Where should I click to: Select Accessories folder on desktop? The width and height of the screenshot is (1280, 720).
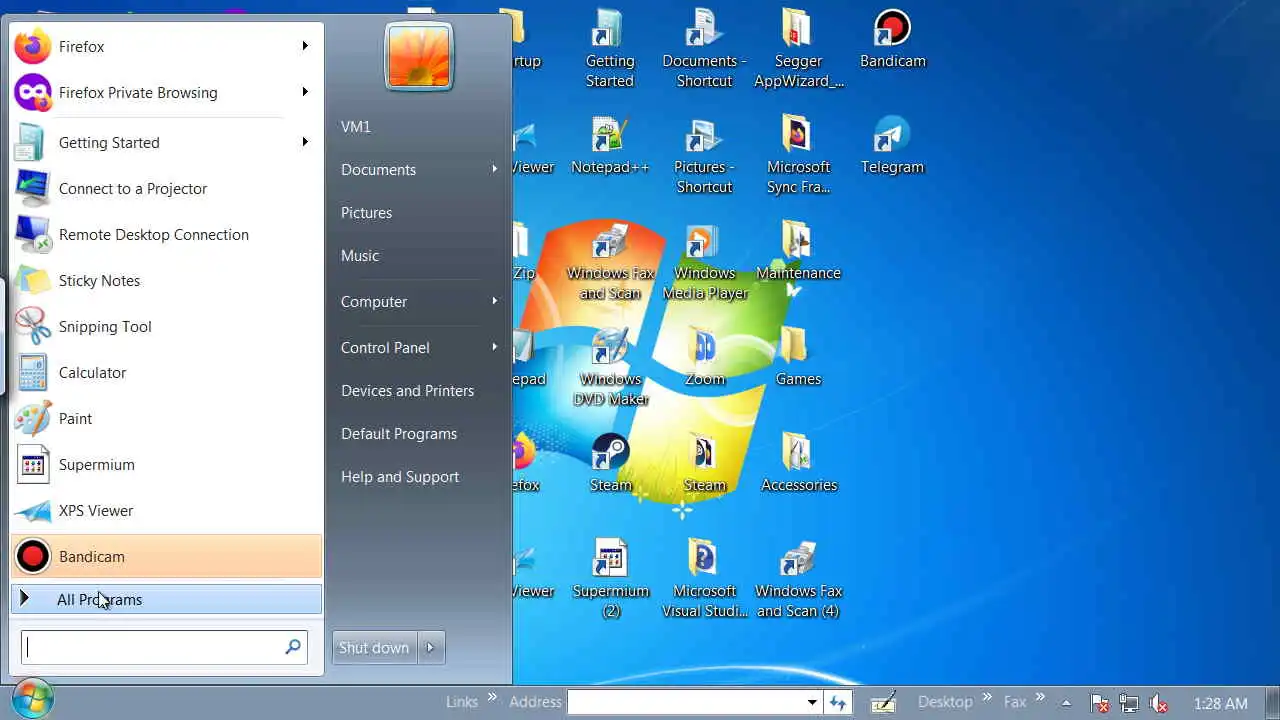pos(798,464)
